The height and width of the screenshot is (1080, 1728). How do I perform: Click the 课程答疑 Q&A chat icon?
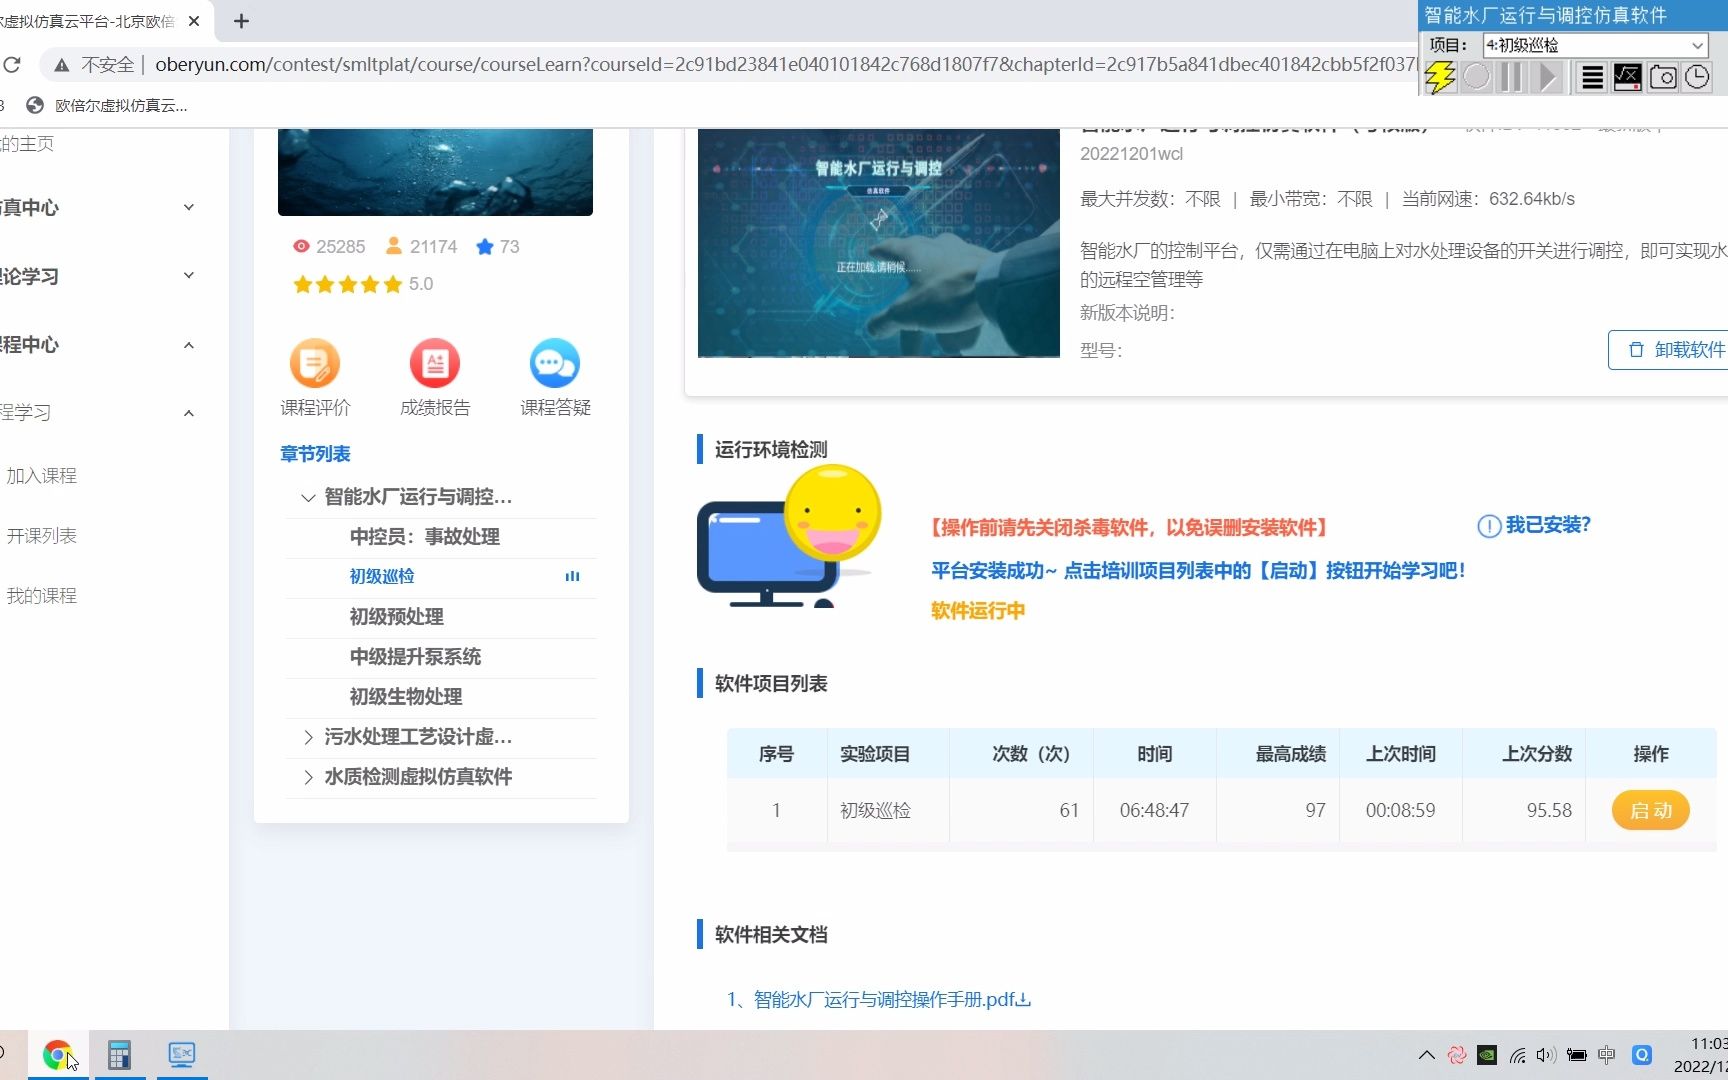[554, 363]
